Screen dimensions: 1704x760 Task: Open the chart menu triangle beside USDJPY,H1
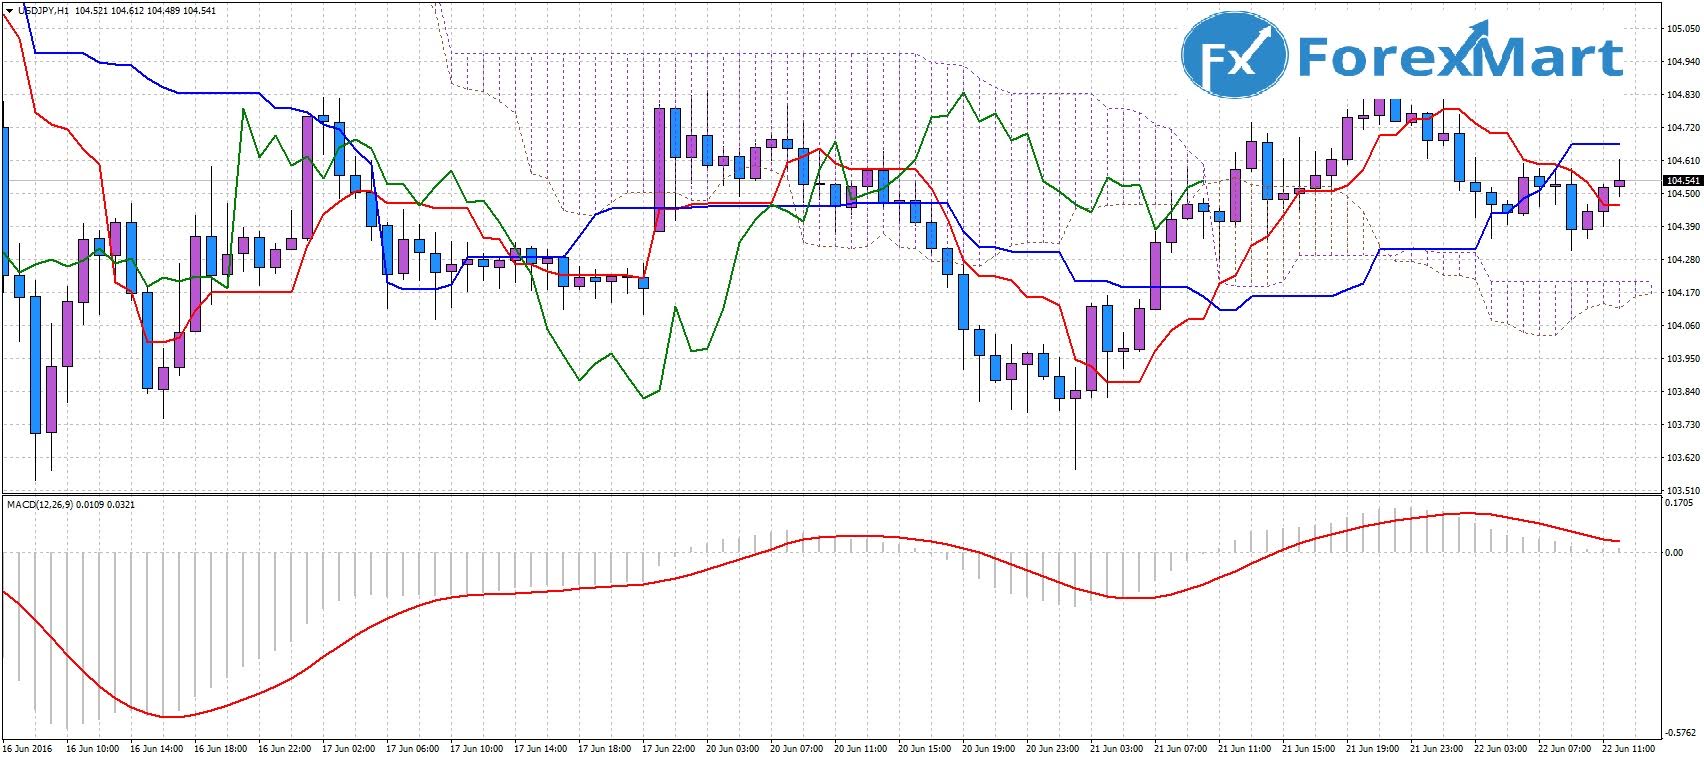point(9,10)
